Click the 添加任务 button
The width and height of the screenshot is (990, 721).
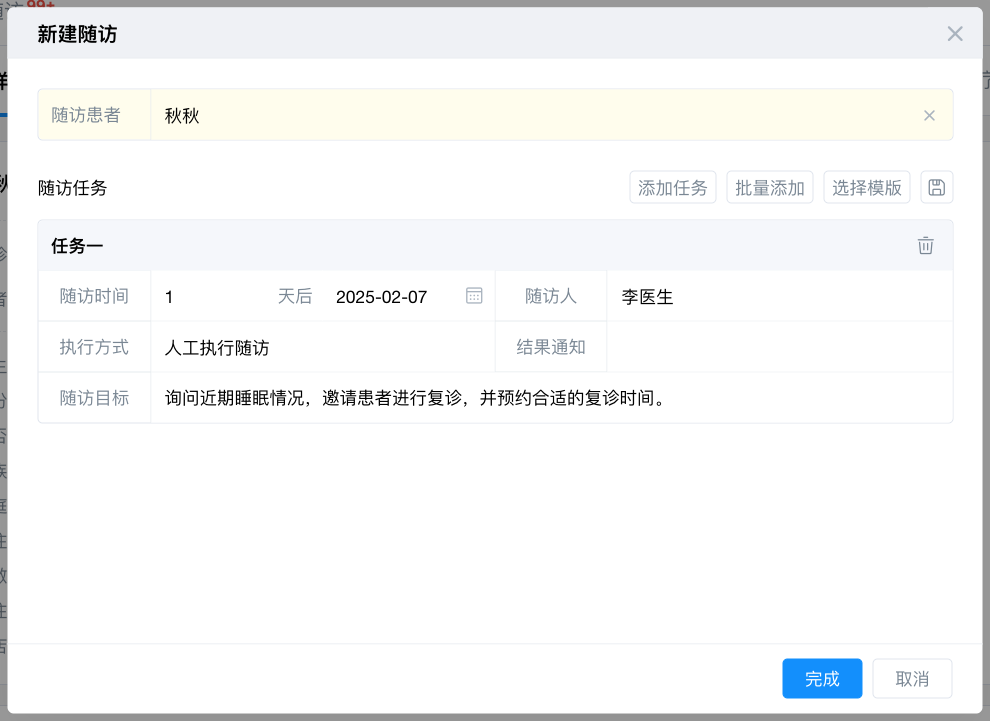[673, 188]
